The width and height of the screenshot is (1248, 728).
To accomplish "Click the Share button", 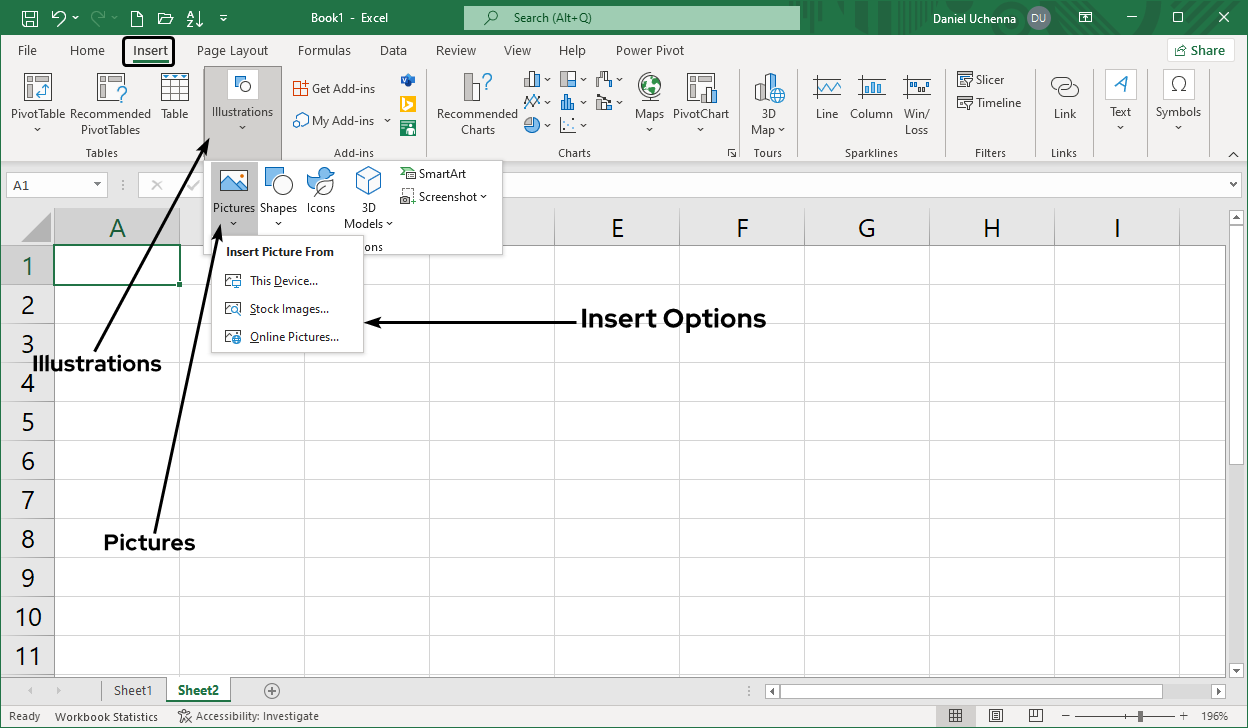I will [x=1199, y=51].
